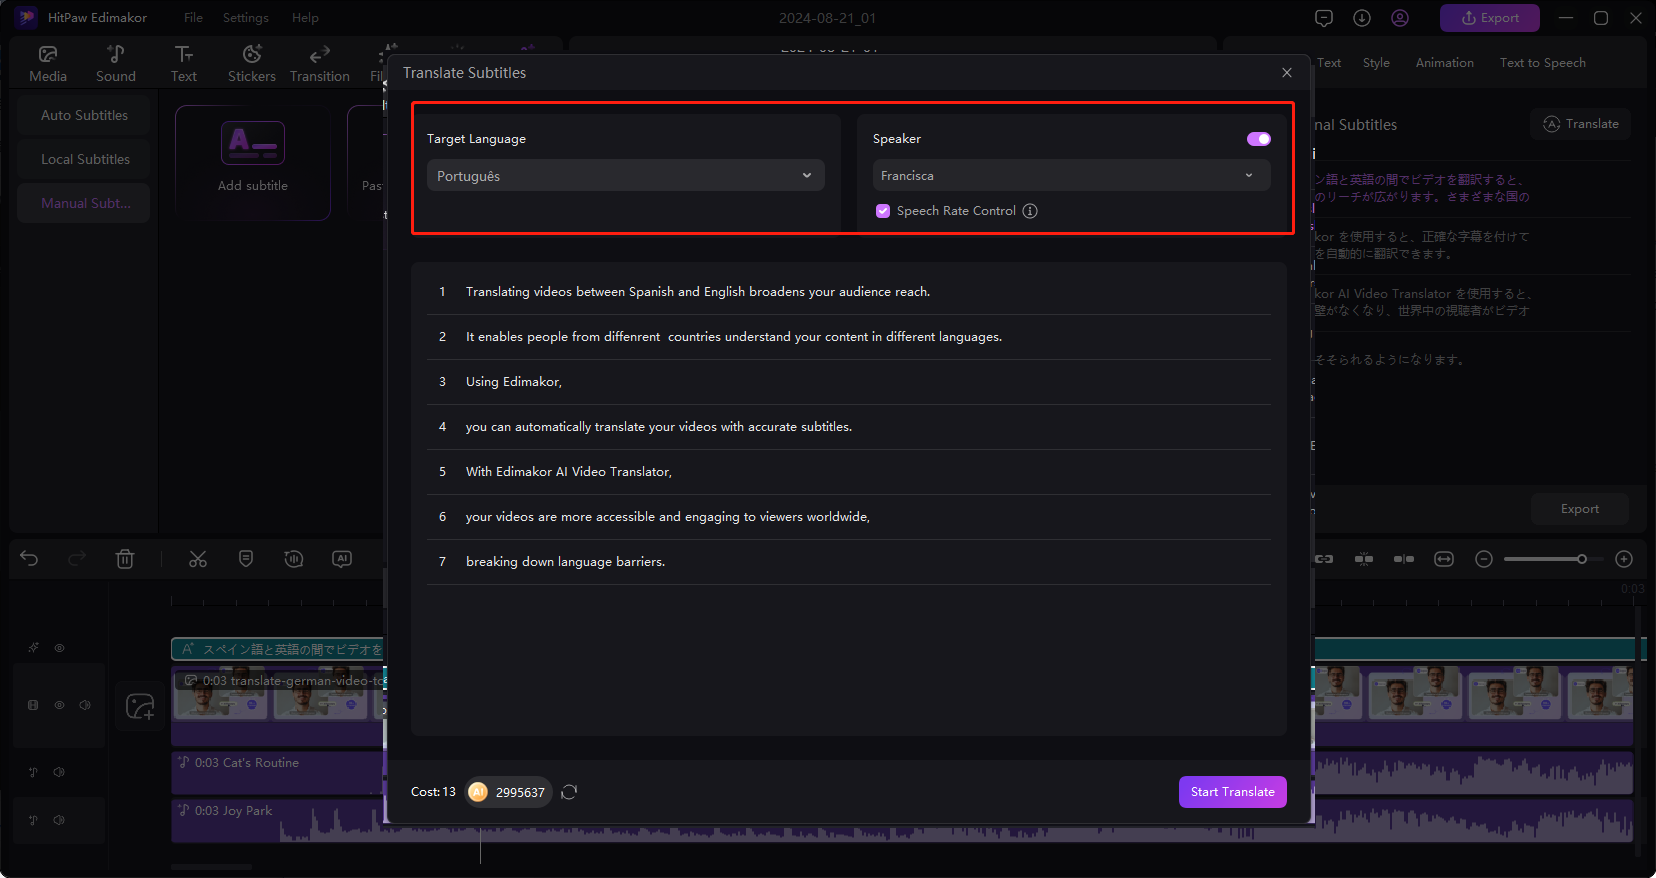Open the feedback message icon
This screenshot has width=1656, height=878.
1324,18
